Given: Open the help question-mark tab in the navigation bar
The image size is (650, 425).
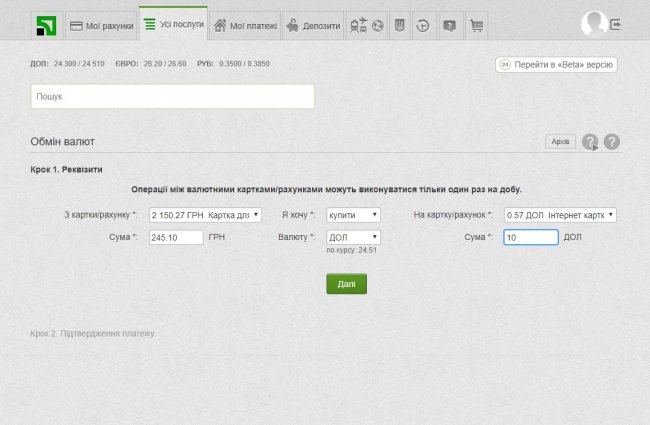Looking at the screenshot, I should pyautogui.click(x=450, y=26).
